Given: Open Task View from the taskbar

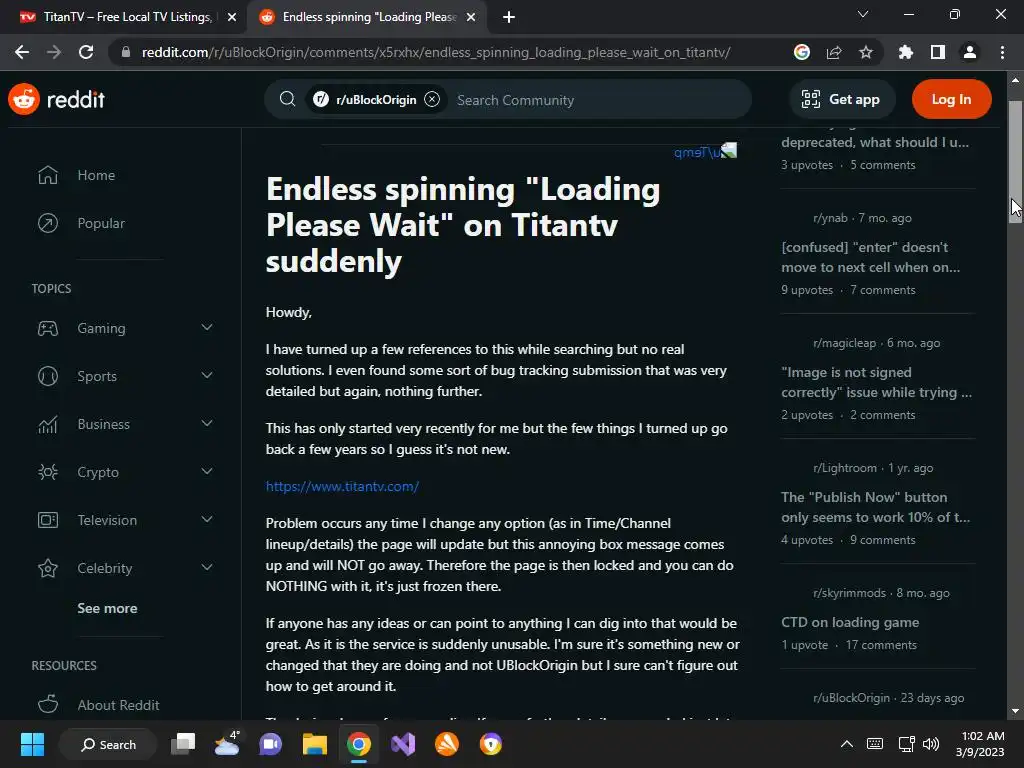Looking at the screenshot, I should pyautogui.click(x=183, y=744).
